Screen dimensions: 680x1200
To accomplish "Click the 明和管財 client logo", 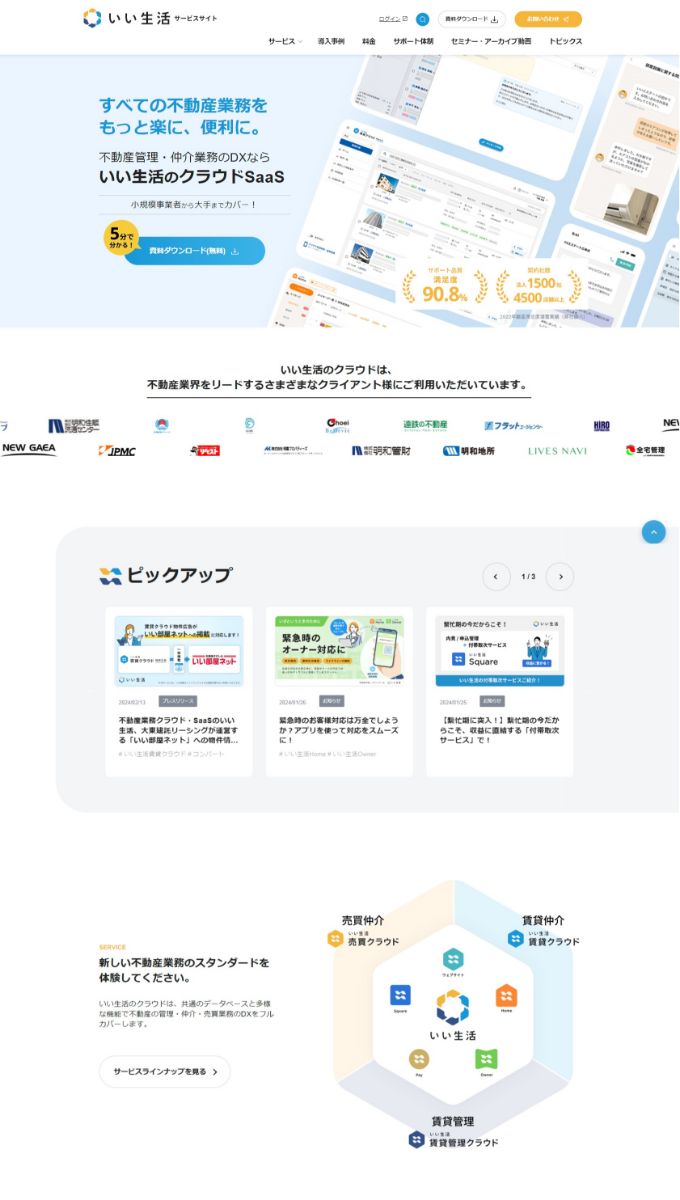I will click(x=381, y=451).
